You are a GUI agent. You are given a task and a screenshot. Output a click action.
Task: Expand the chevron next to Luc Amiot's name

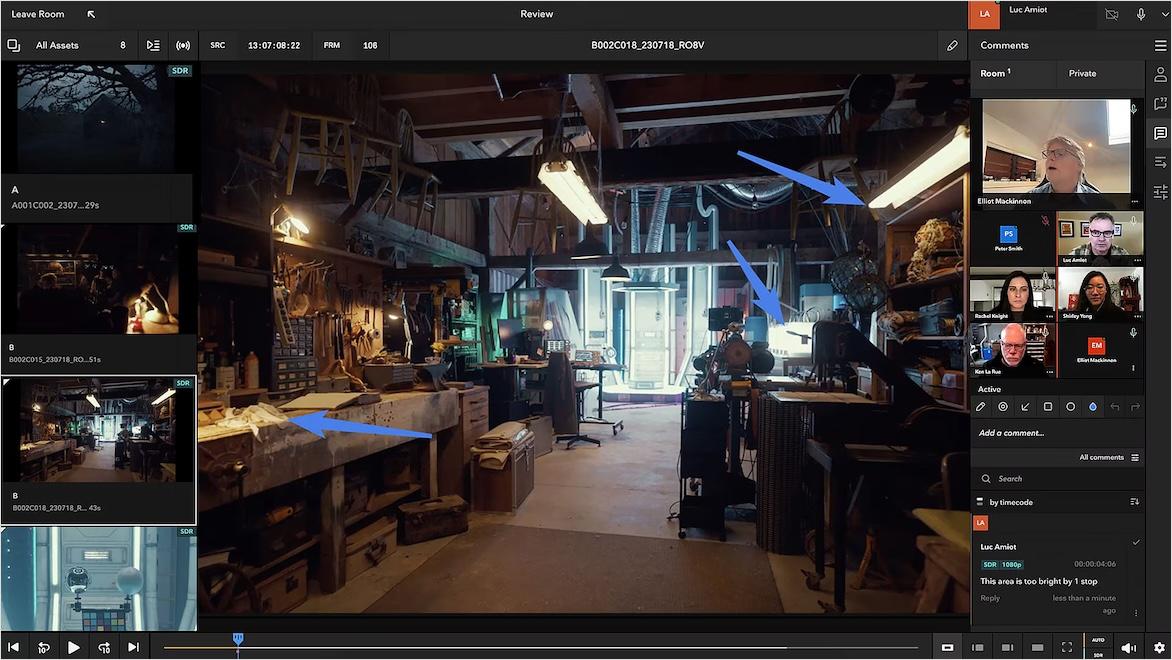pos(1166,14)
